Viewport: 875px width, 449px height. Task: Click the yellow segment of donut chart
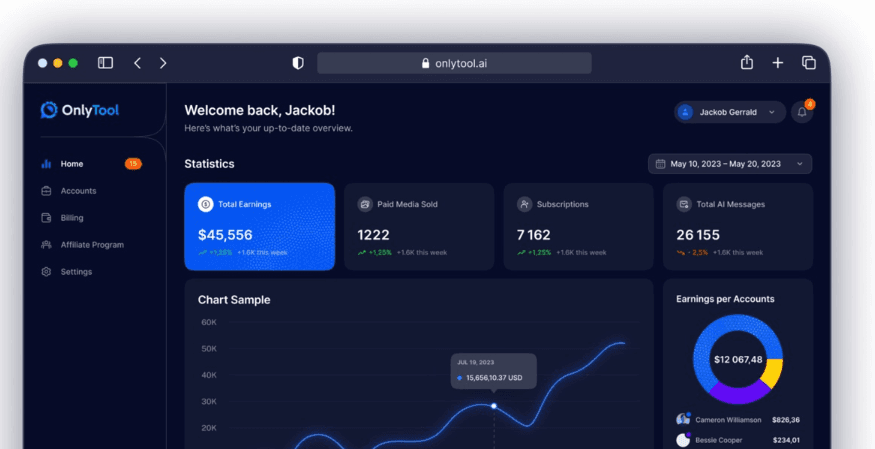(x=772, y=373)
